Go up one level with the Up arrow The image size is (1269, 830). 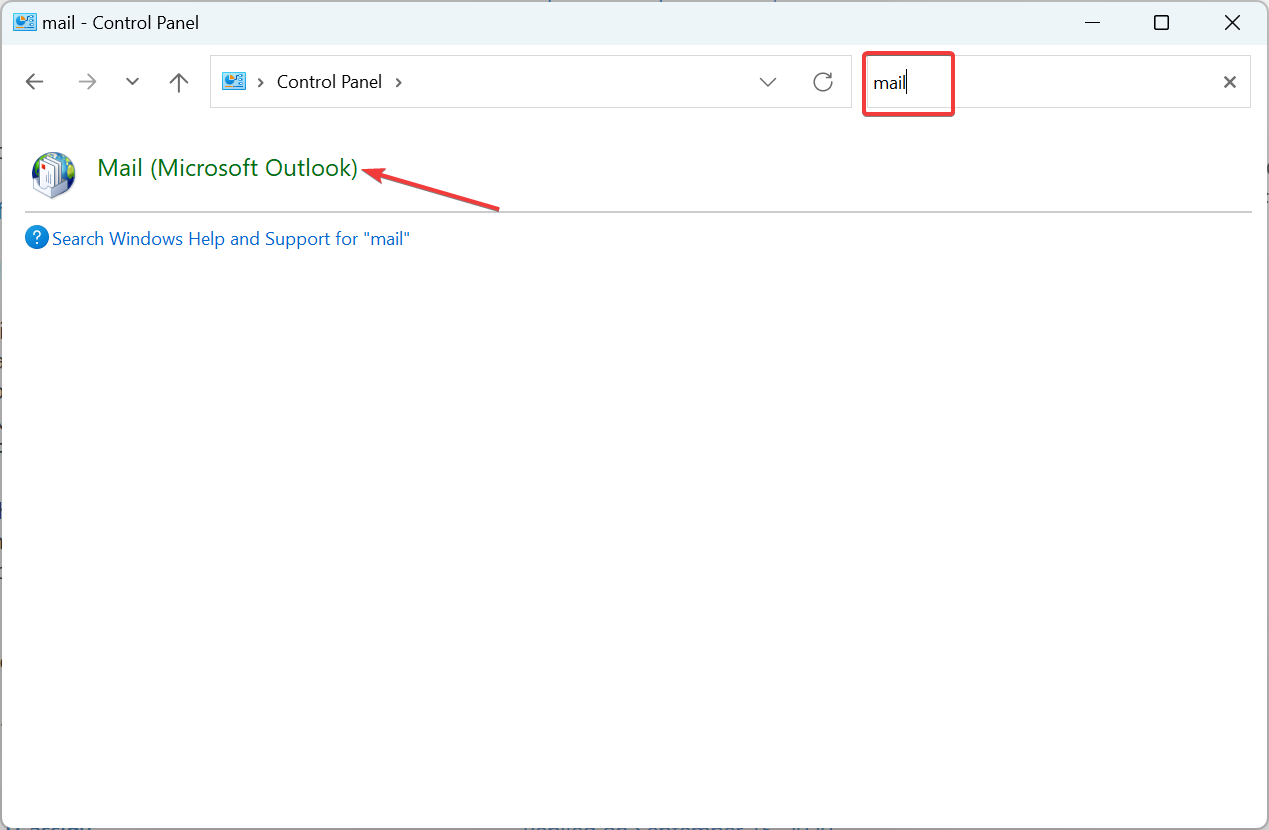pos(179,82)
